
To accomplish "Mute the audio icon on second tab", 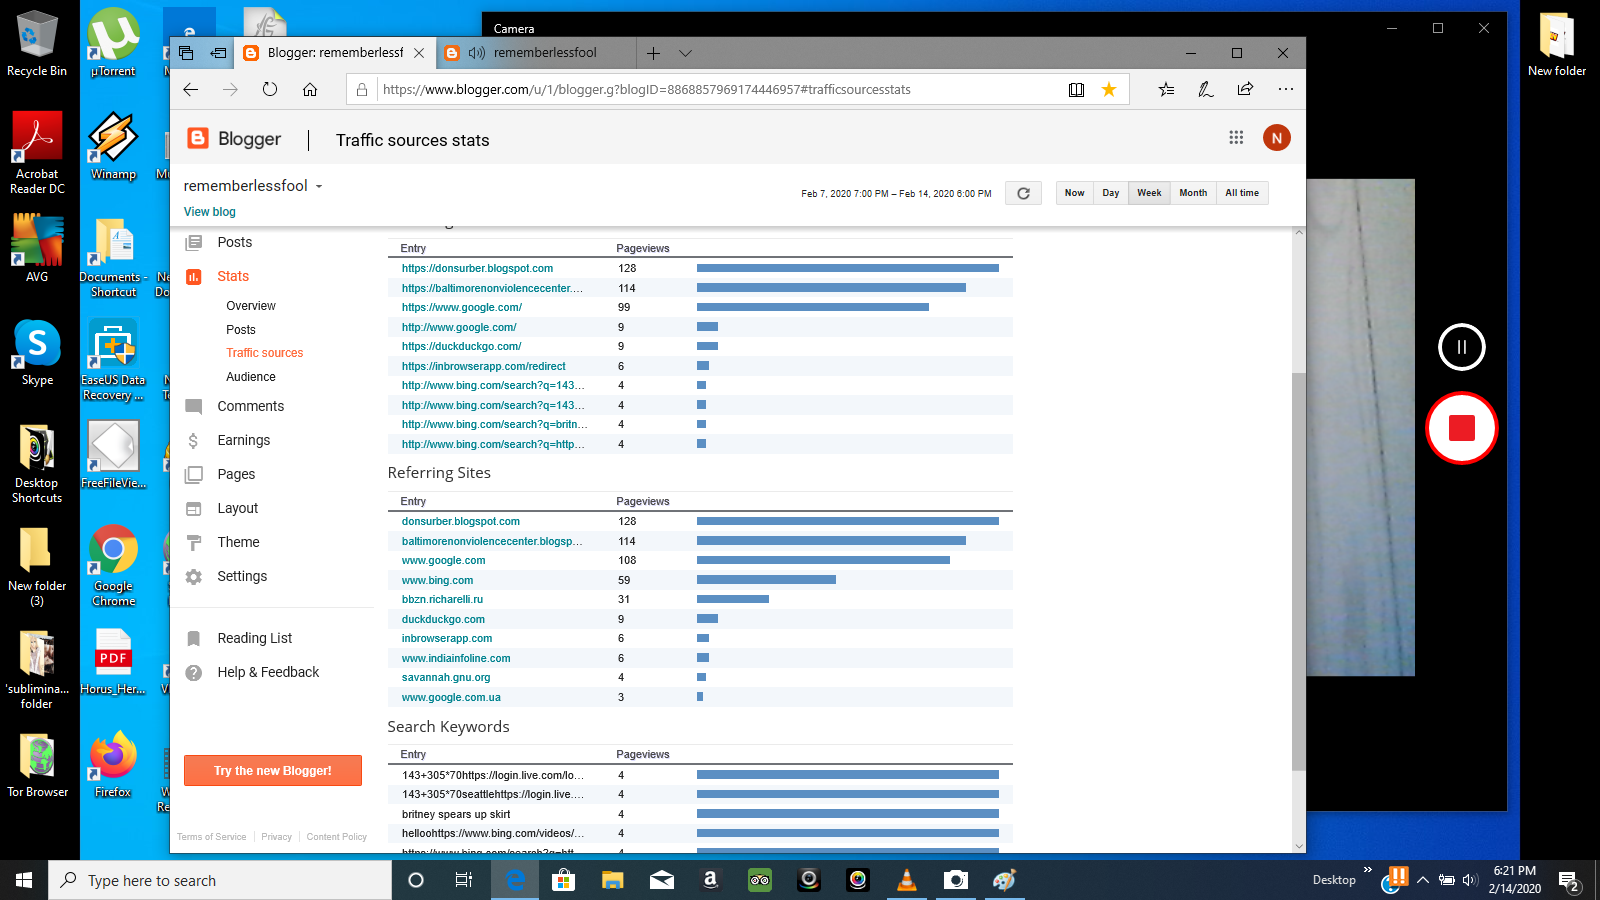I will coord(477,53).
